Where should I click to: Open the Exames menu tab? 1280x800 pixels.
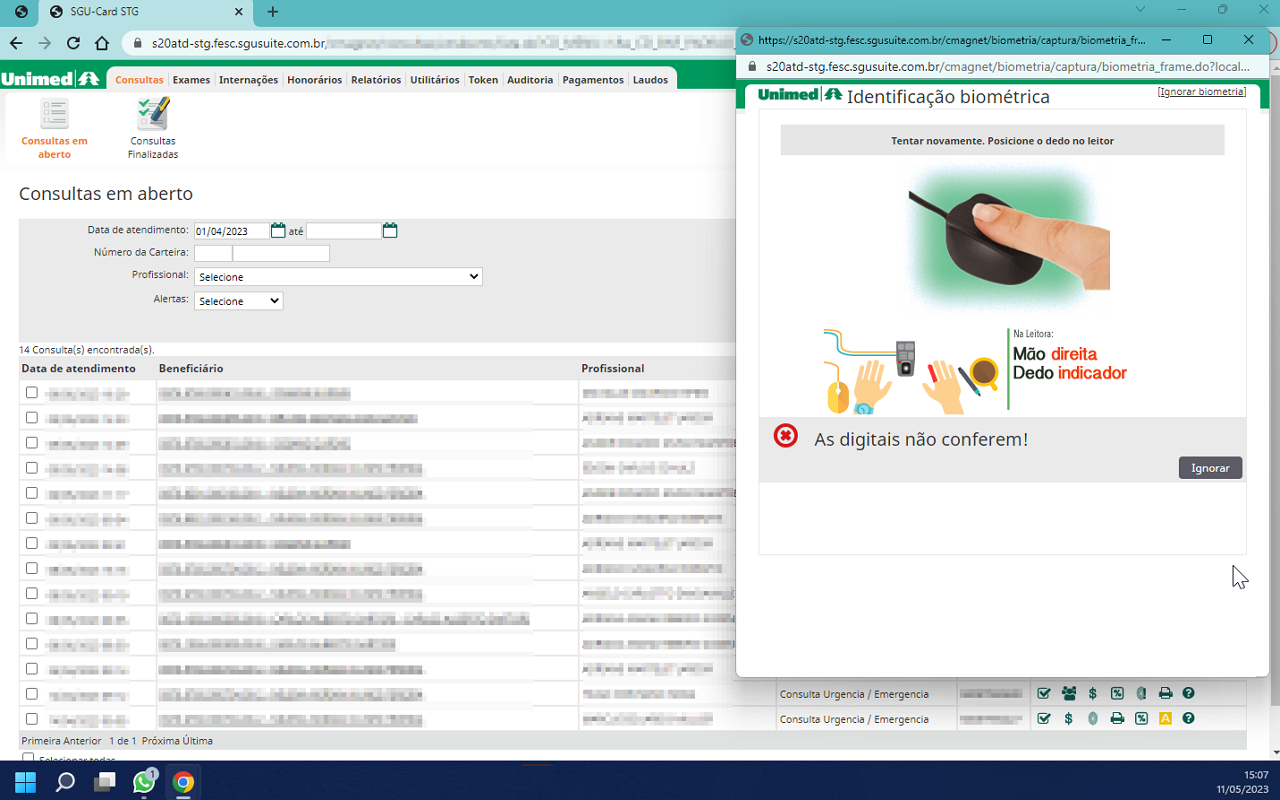(191, 80)
